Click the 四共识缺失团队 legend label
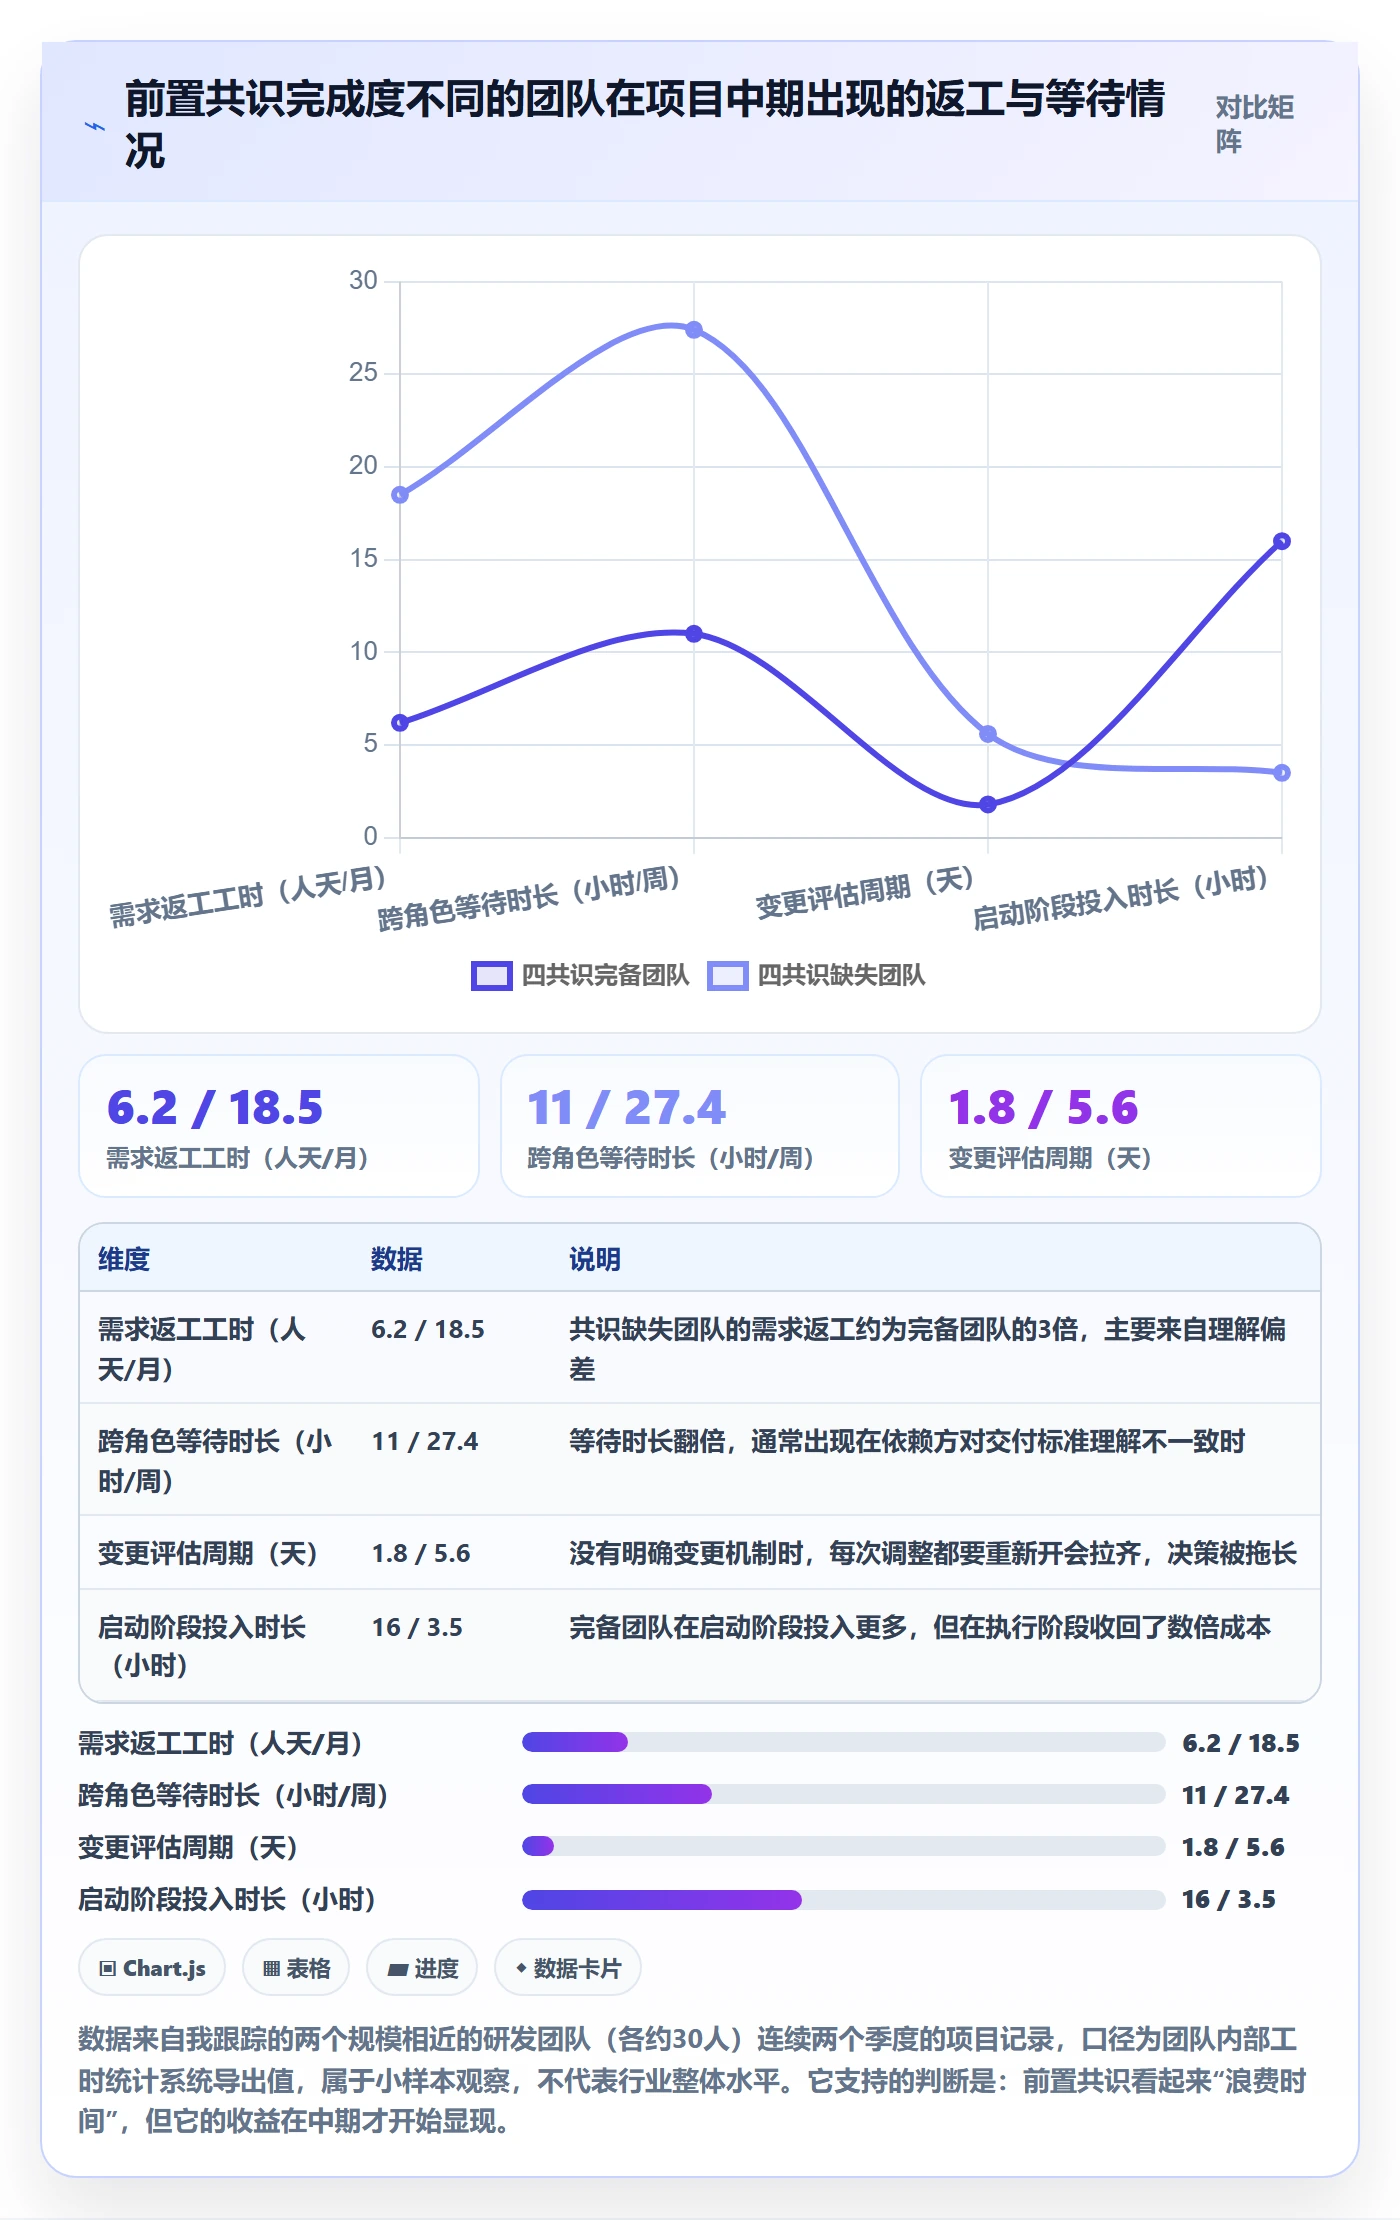This screenshot has height=2220, width=1400. (841, 976)
